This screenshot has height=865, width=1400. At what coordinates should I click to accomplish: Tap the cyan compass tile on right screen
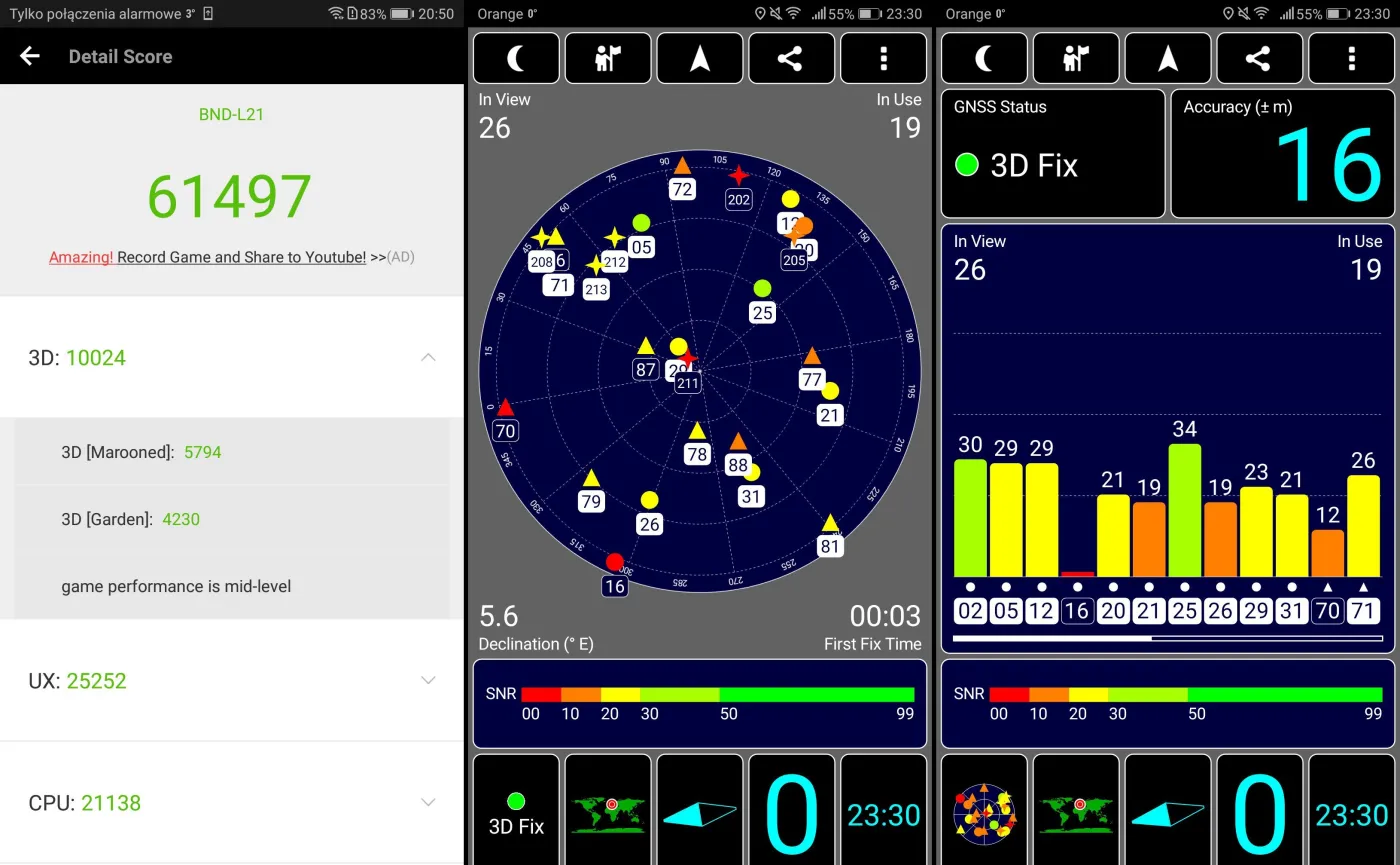pos(1168,809)
